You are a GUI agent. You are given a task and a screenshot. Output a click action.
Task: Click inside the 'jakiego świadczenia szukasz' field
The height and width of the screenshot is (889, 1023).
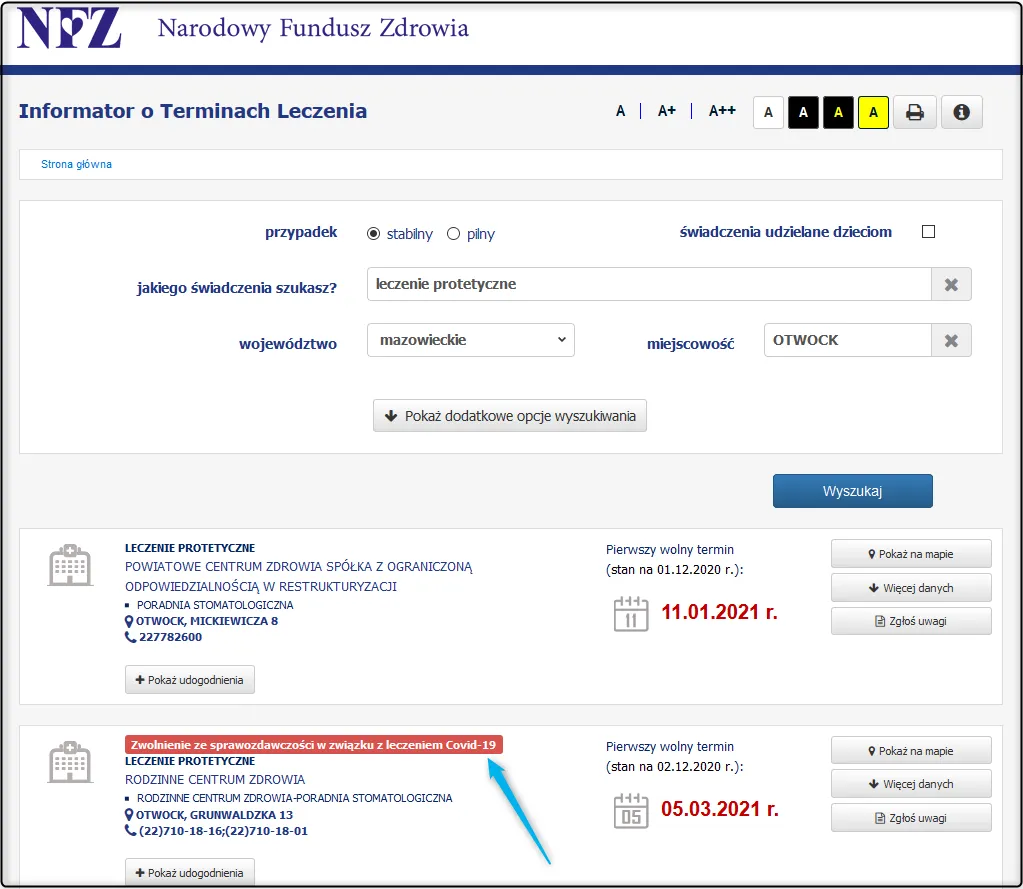click(650, 284)
